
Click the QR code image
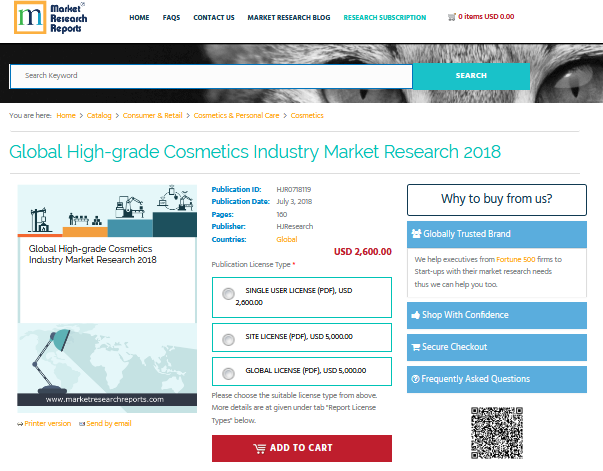[497, 433]
